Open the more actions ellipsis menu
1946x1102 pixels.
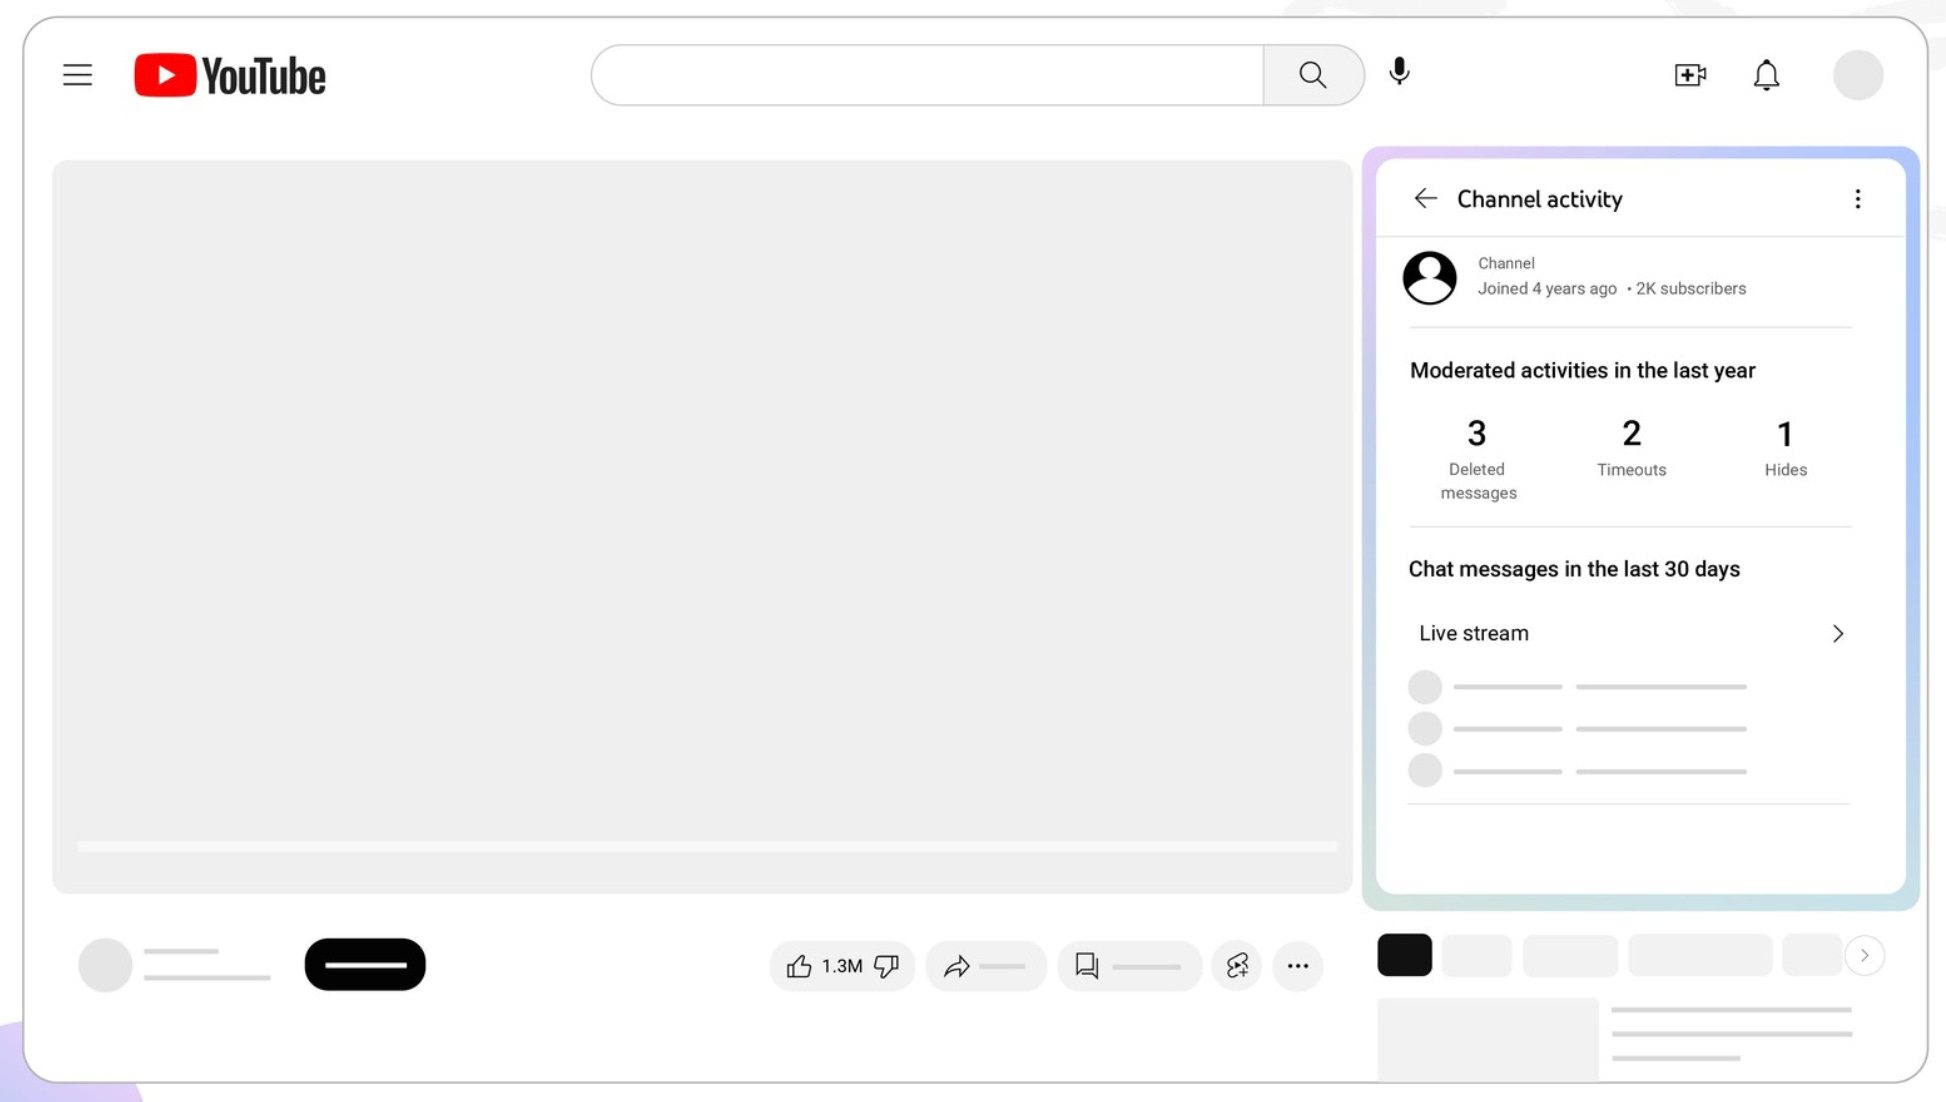1297,966
